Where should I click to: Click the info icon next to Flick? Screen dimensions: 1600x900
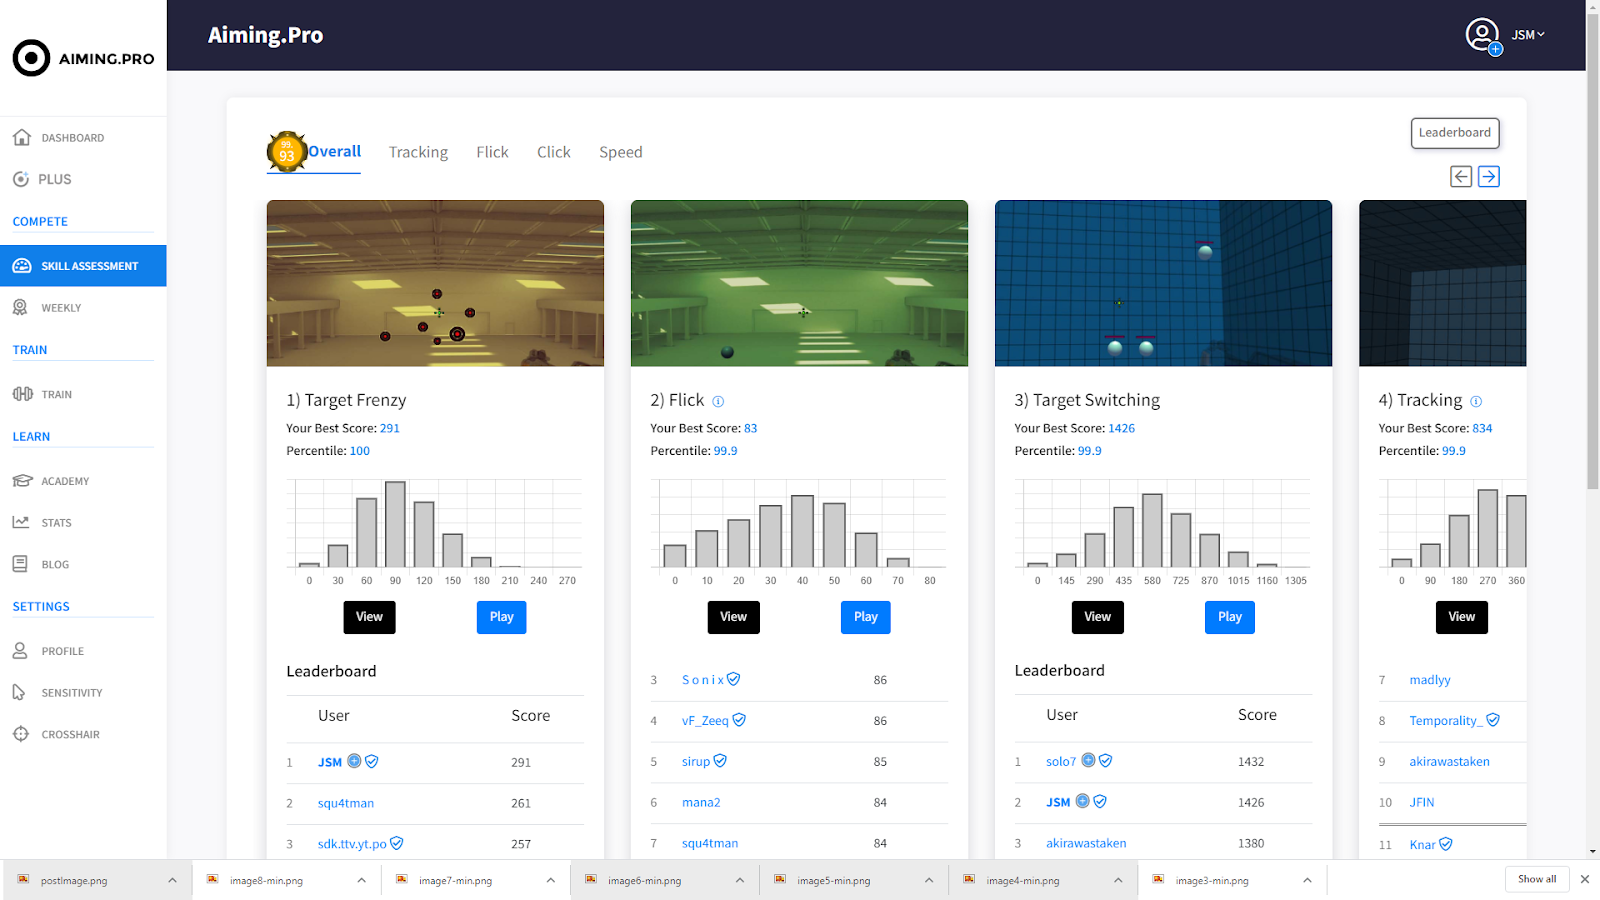[718, 401]
